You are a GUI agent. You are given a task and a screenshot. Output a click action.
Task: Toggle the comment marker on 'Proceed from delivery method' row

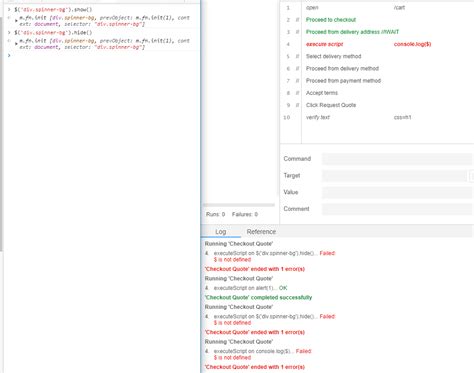297,69
